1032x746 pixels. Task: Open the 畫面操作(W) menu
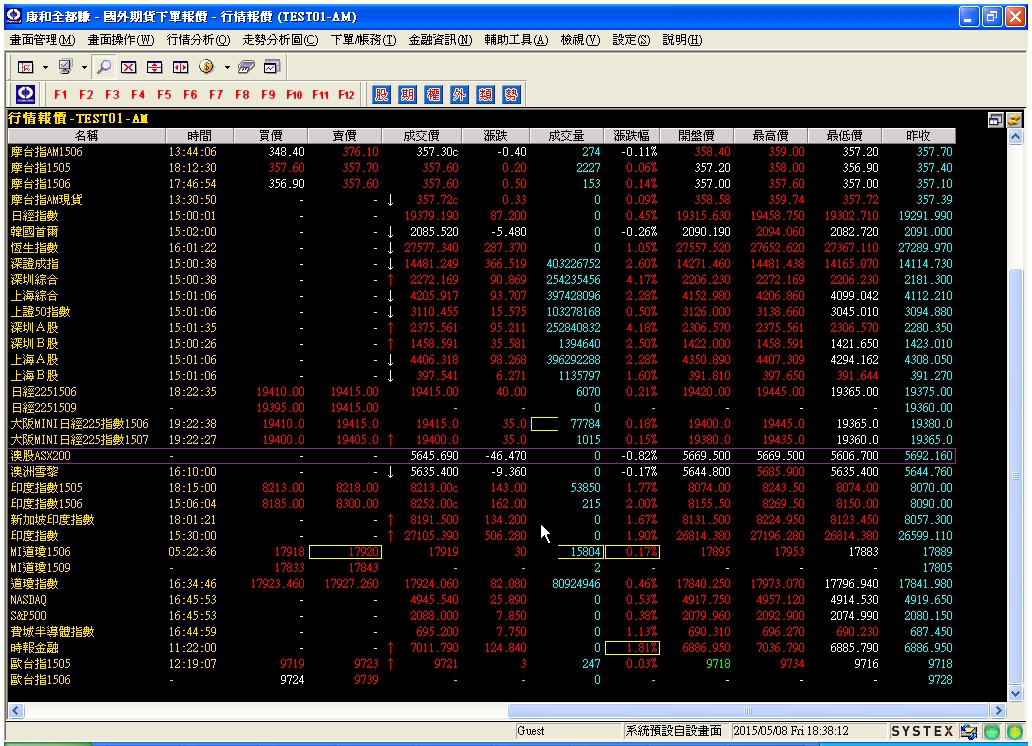pos(120,40)
